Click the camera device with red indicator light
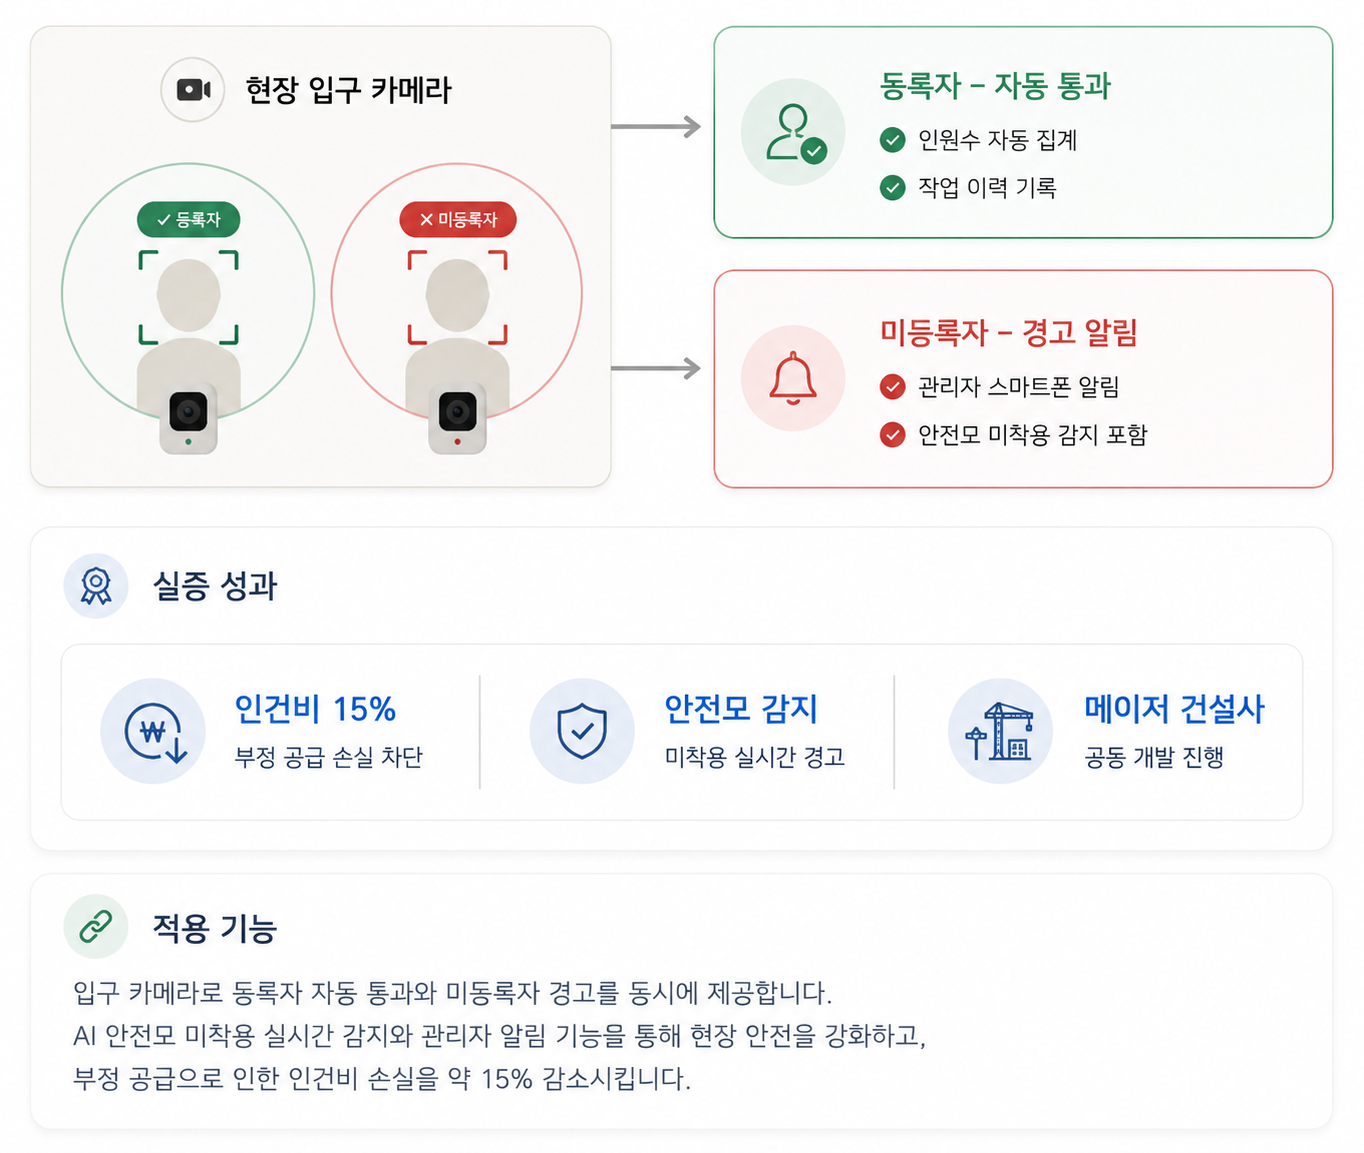The width and height of the screenshot is (1364, 1153). [x=458, y=418]
